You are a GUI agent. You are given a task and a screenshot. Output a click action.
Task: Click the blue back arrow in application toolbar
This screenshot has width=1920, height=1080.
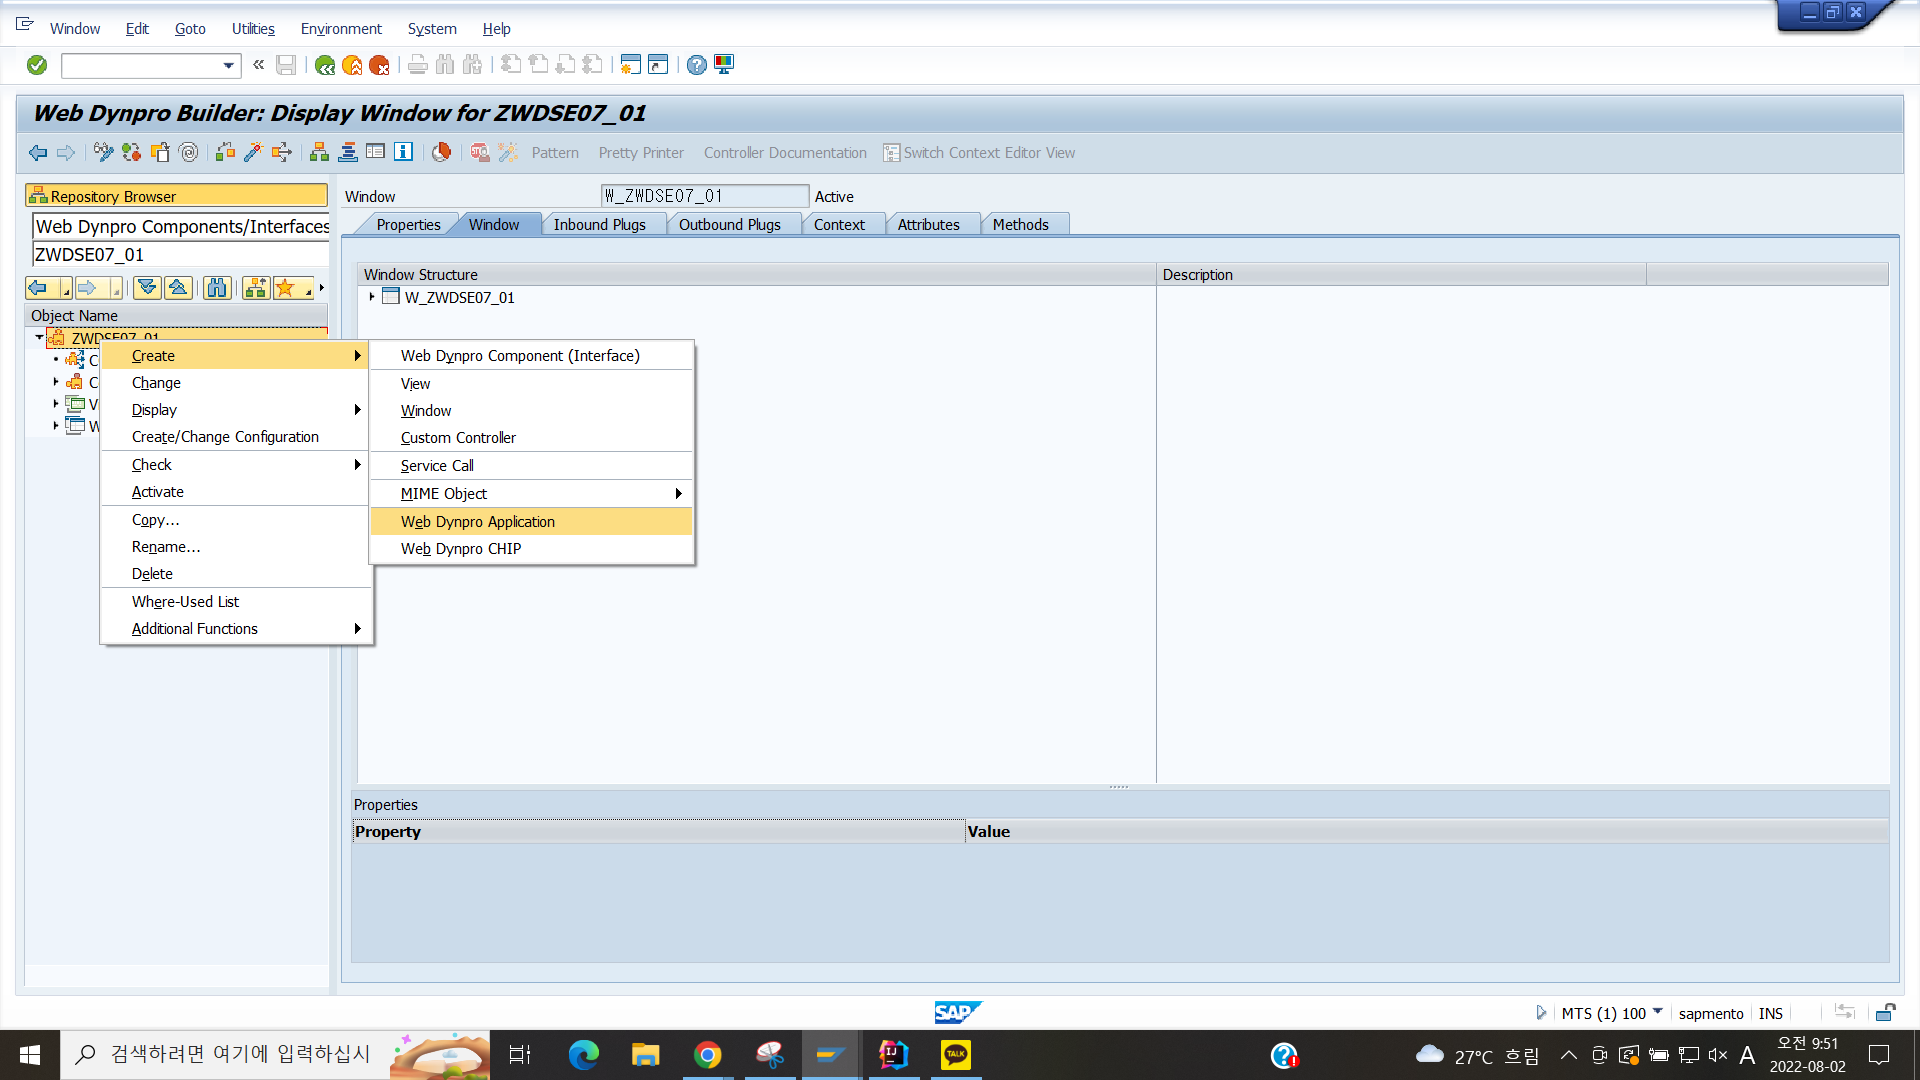click(x=38, y=152)
